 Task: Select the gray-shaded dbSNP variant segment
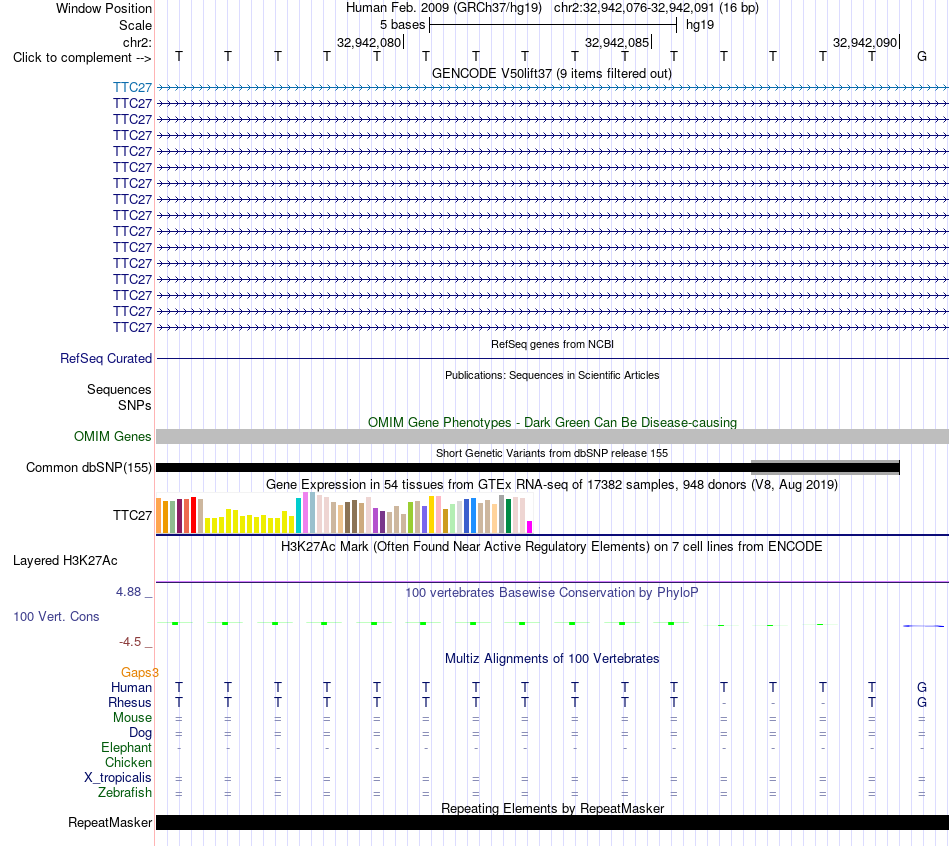coord(825,467)
